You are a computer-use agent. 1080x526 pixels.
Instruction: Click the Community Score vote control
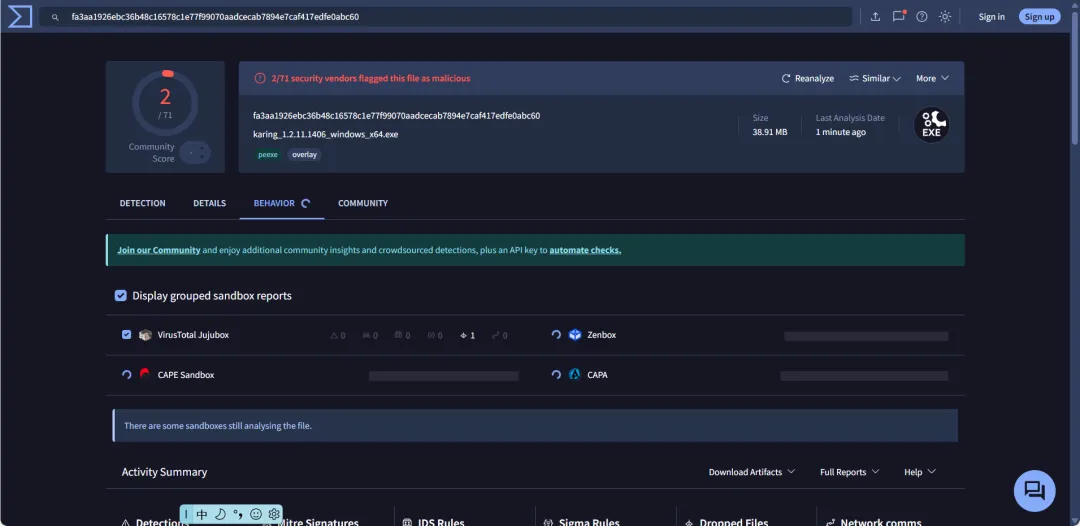(195, 153)
